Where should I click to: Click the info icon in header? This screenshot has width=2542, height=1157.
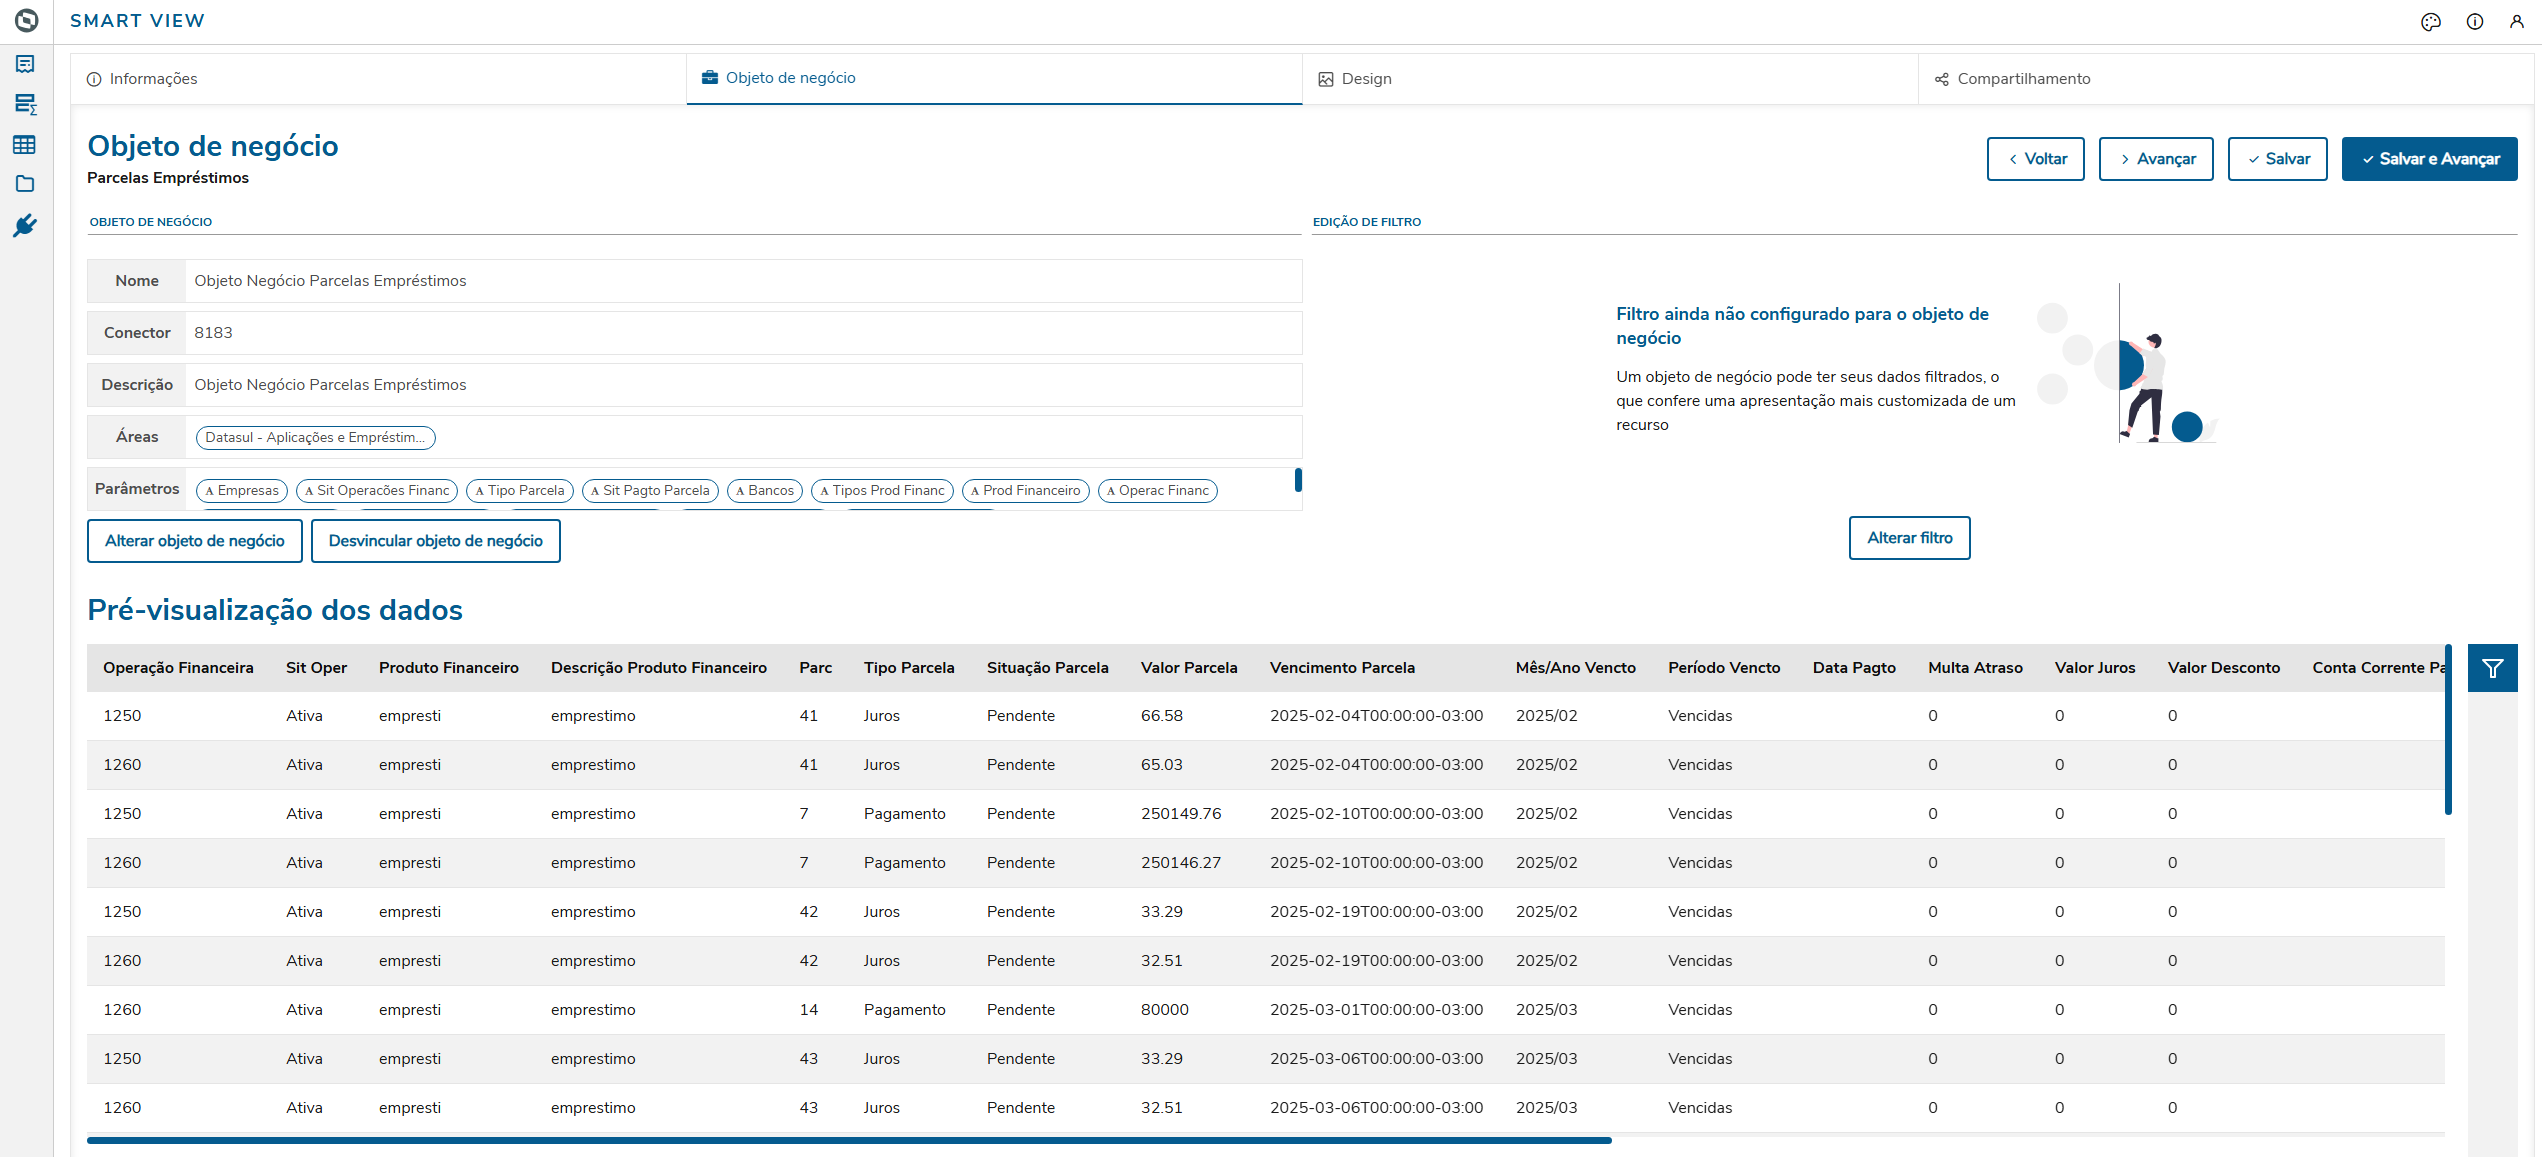2475,22
